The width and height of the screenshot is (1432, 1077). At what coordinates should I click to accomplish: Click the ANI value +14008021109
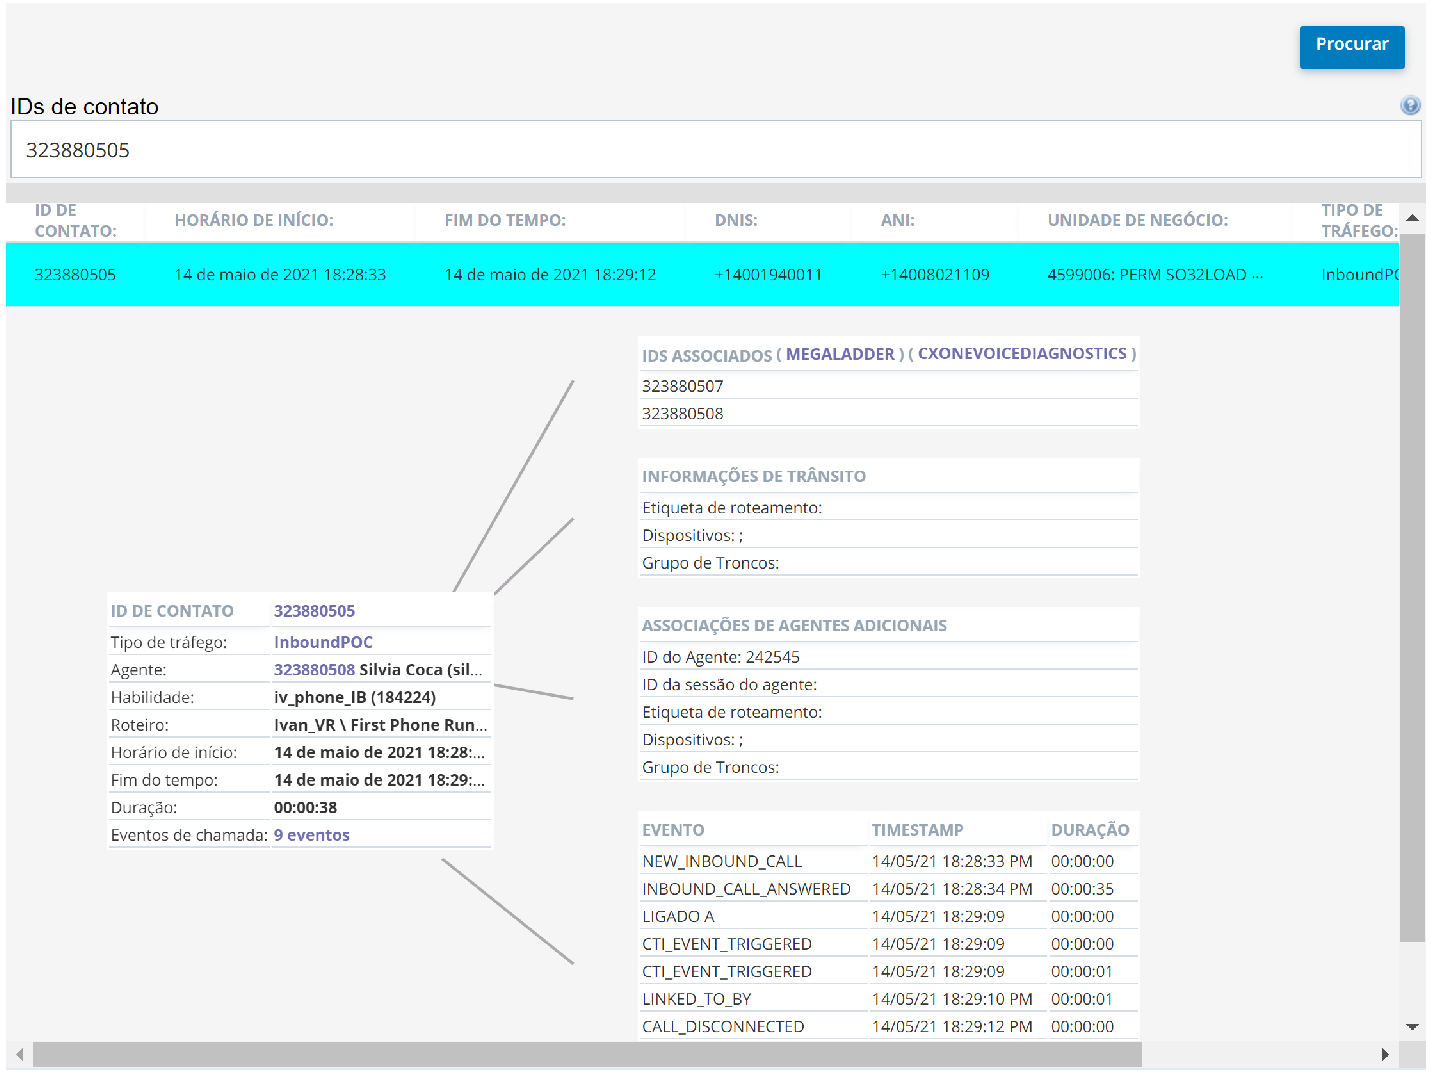point(935,275)
